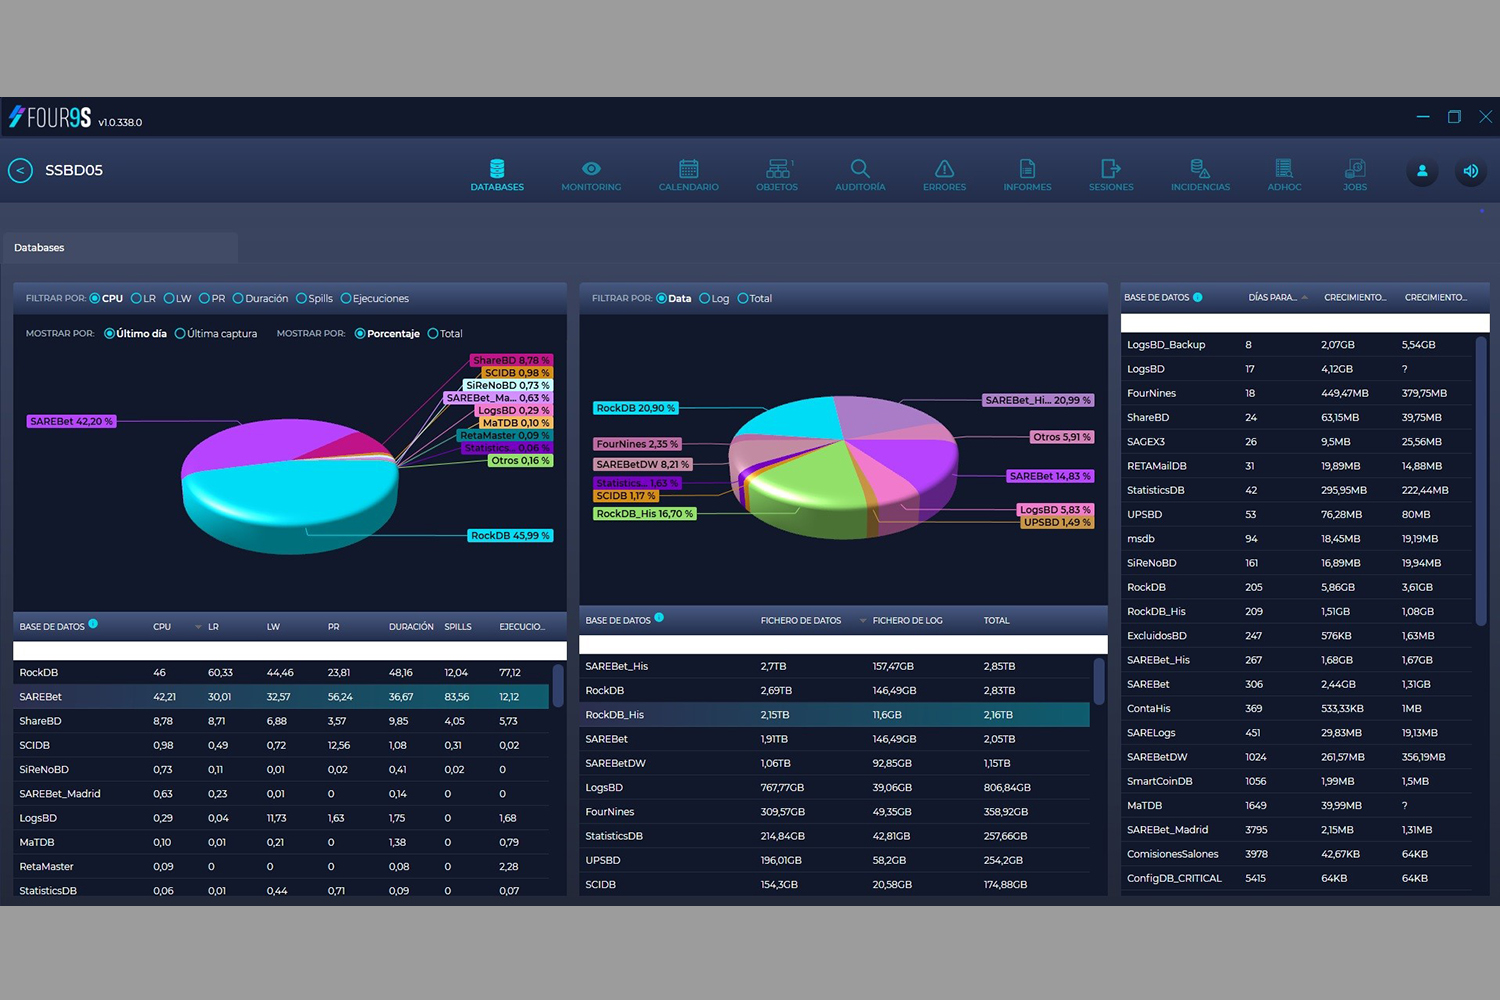This screenshot has width=1500, height=1000.
Task: Select Total display radio next to Porcentaje
Action: 433,334
